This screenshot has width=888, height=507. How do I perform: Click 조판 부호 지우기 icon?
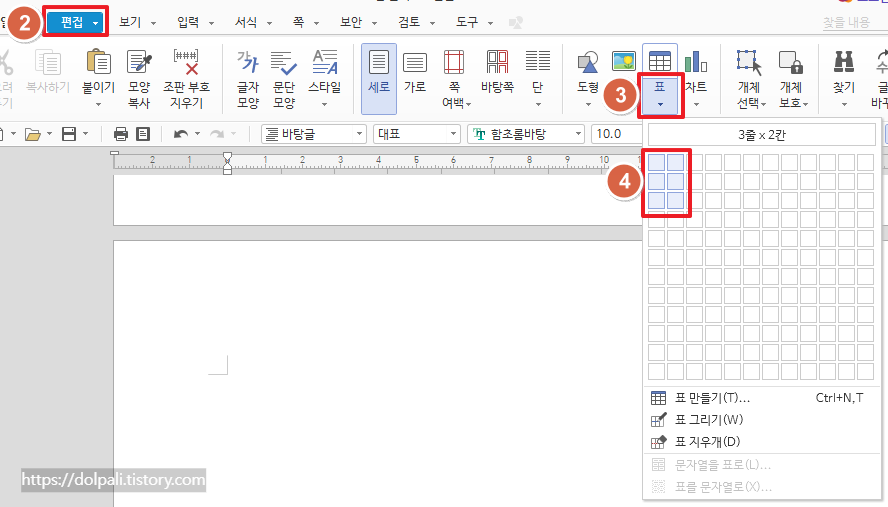(x=186, y=62)
